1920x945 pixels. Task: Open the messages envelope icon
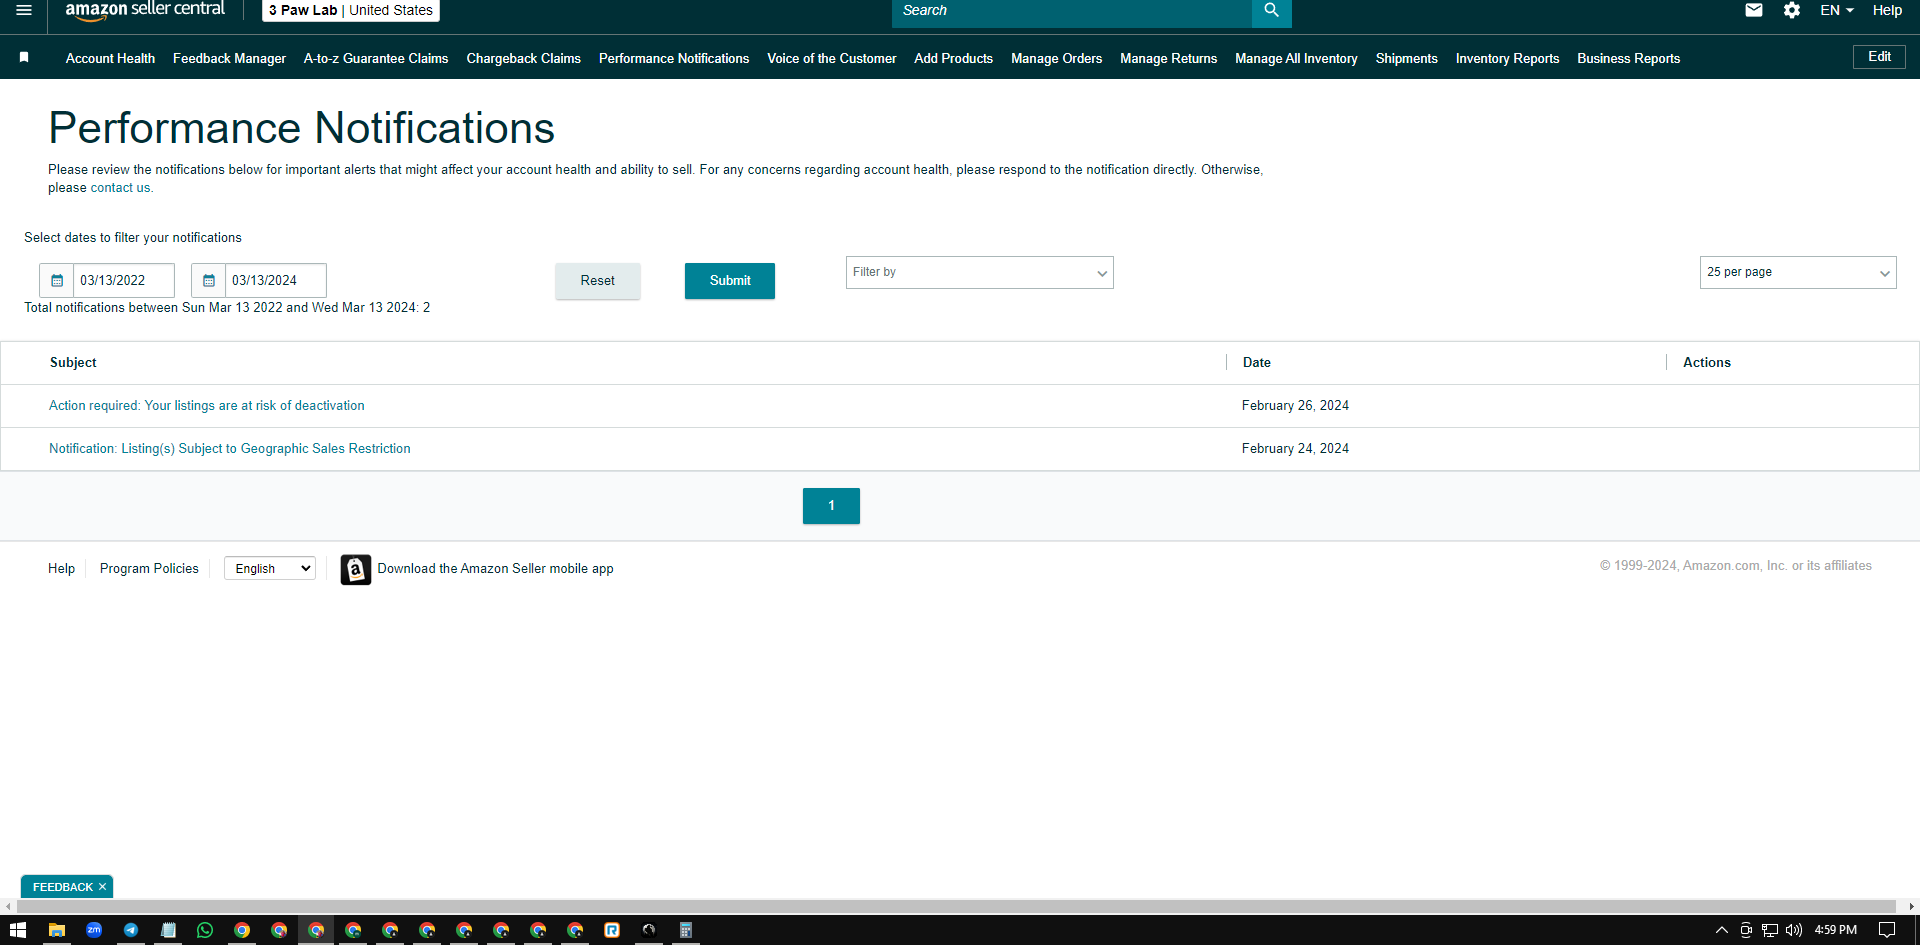click(1753, 10)
